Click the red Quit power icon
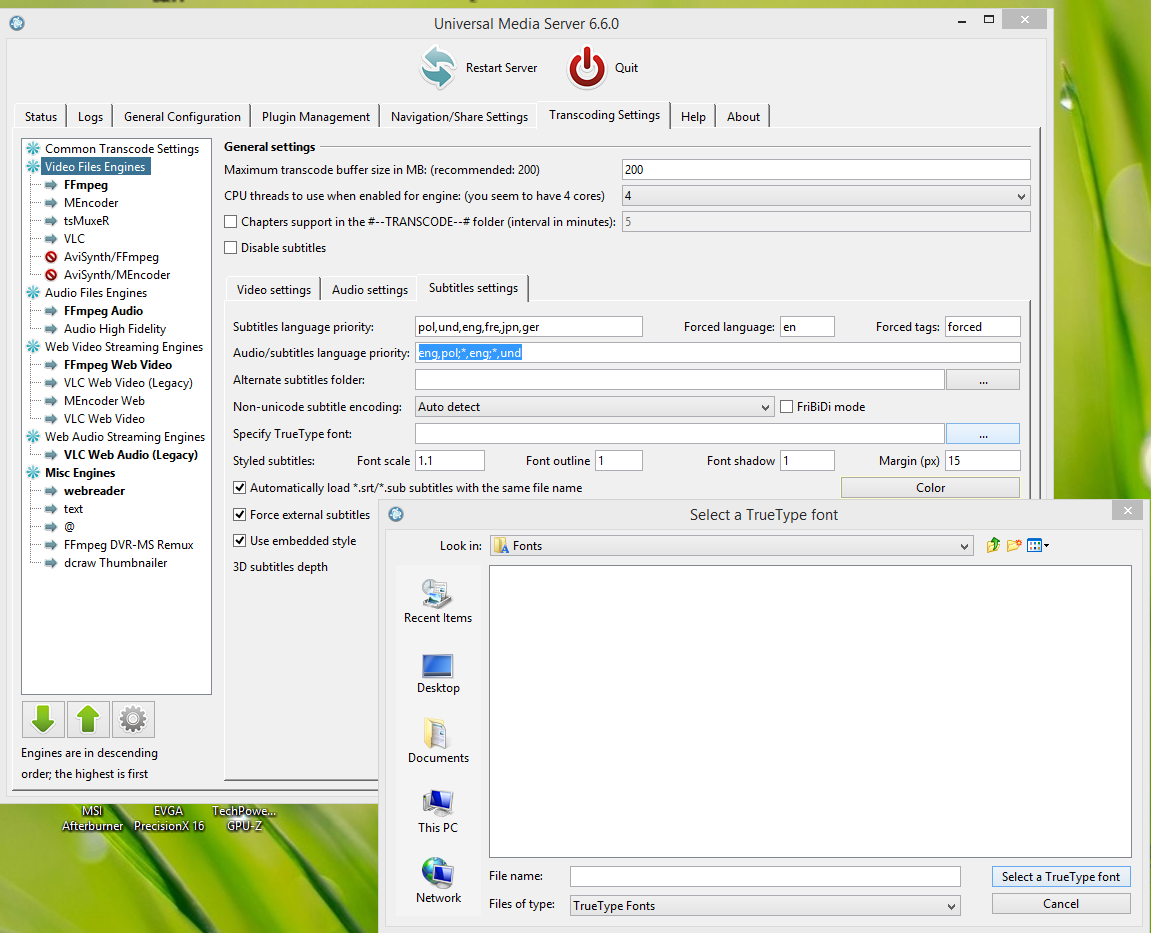 pos(587,68)
